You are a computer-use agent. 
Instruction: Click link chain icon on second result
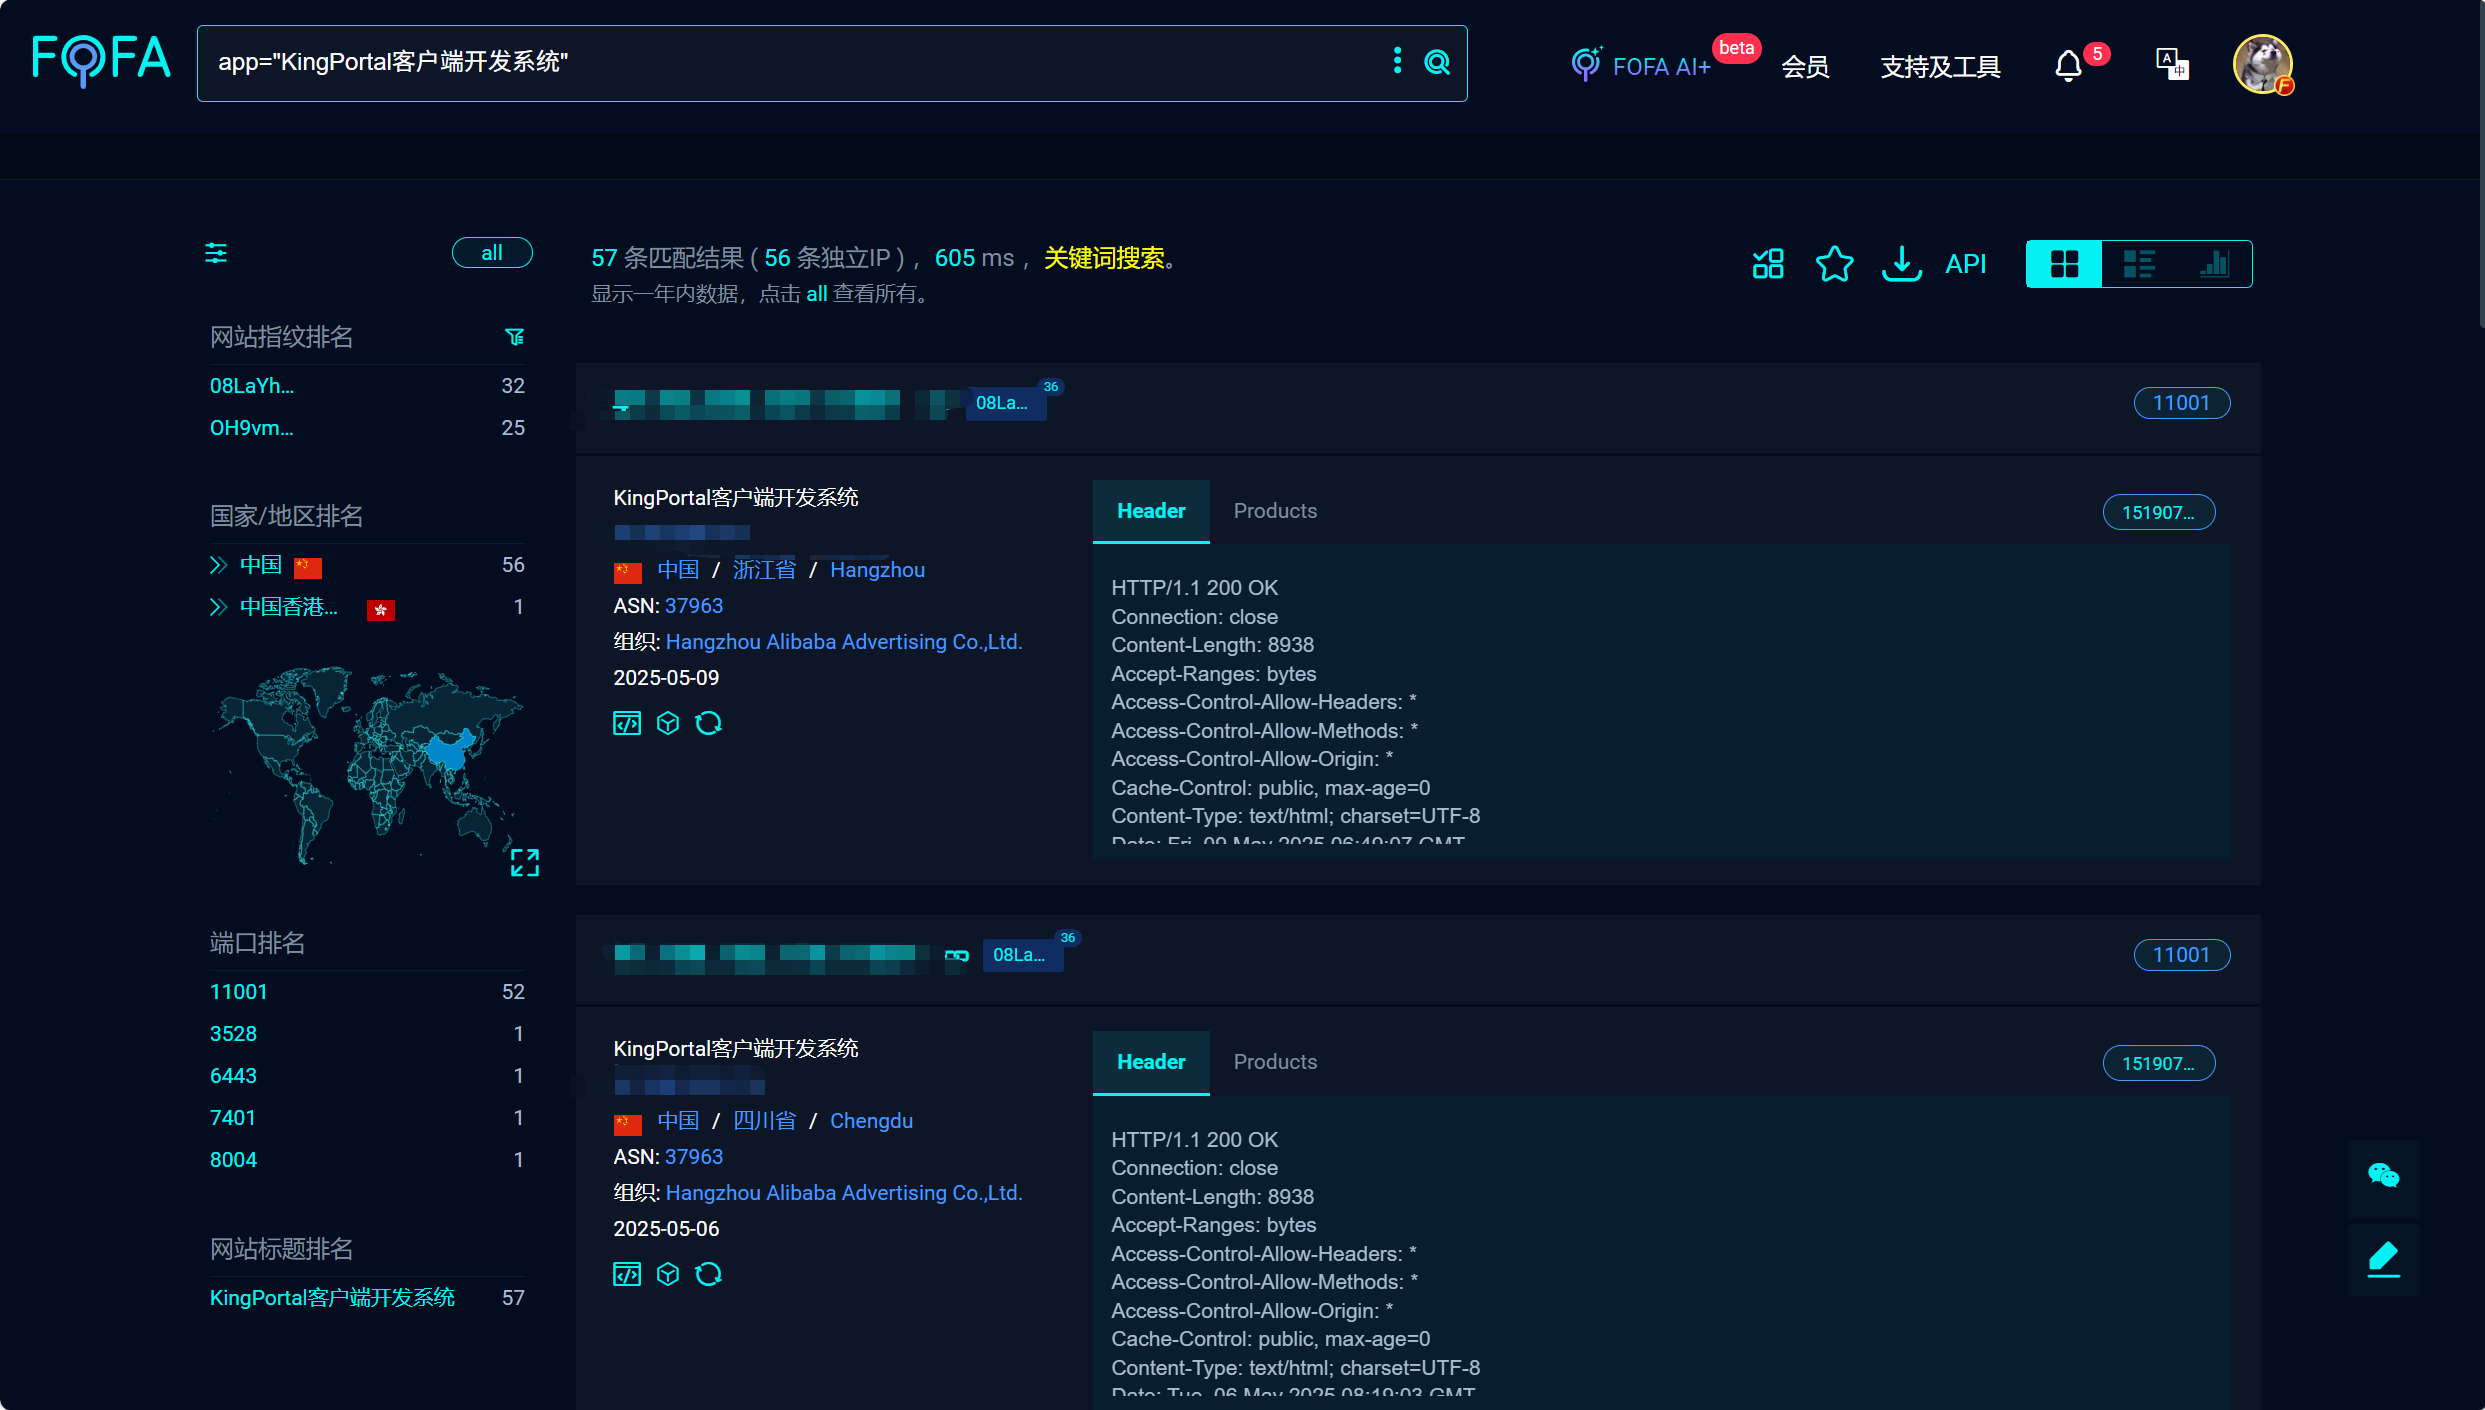[957, 955]
